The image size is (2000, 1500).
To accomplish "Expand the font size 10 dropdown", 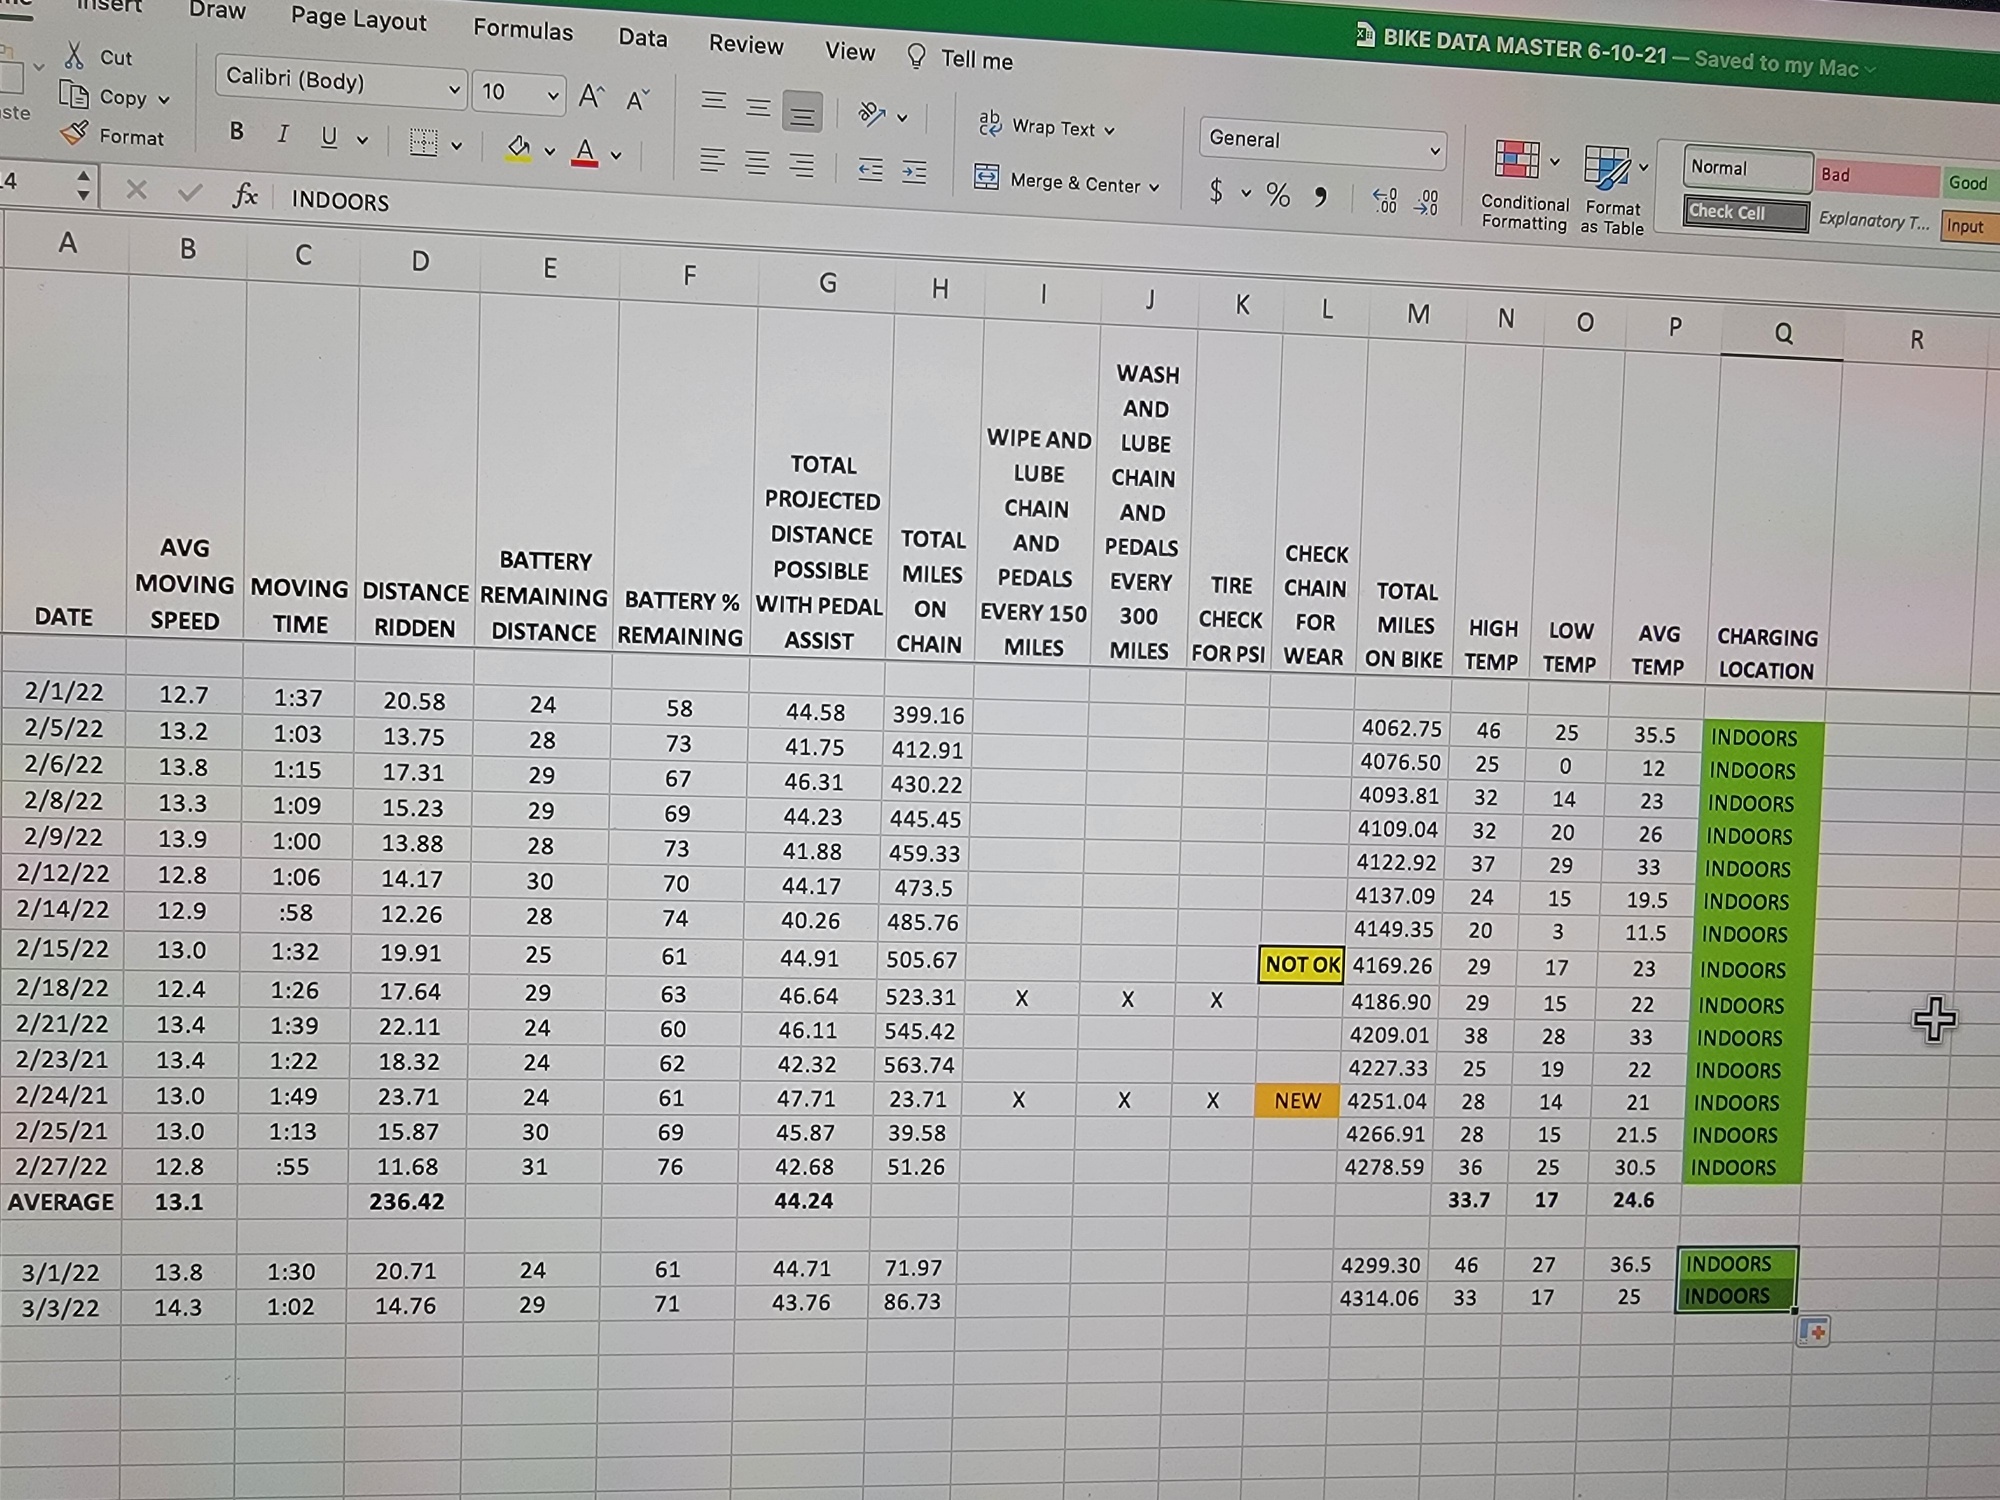I will click(552, 97).
